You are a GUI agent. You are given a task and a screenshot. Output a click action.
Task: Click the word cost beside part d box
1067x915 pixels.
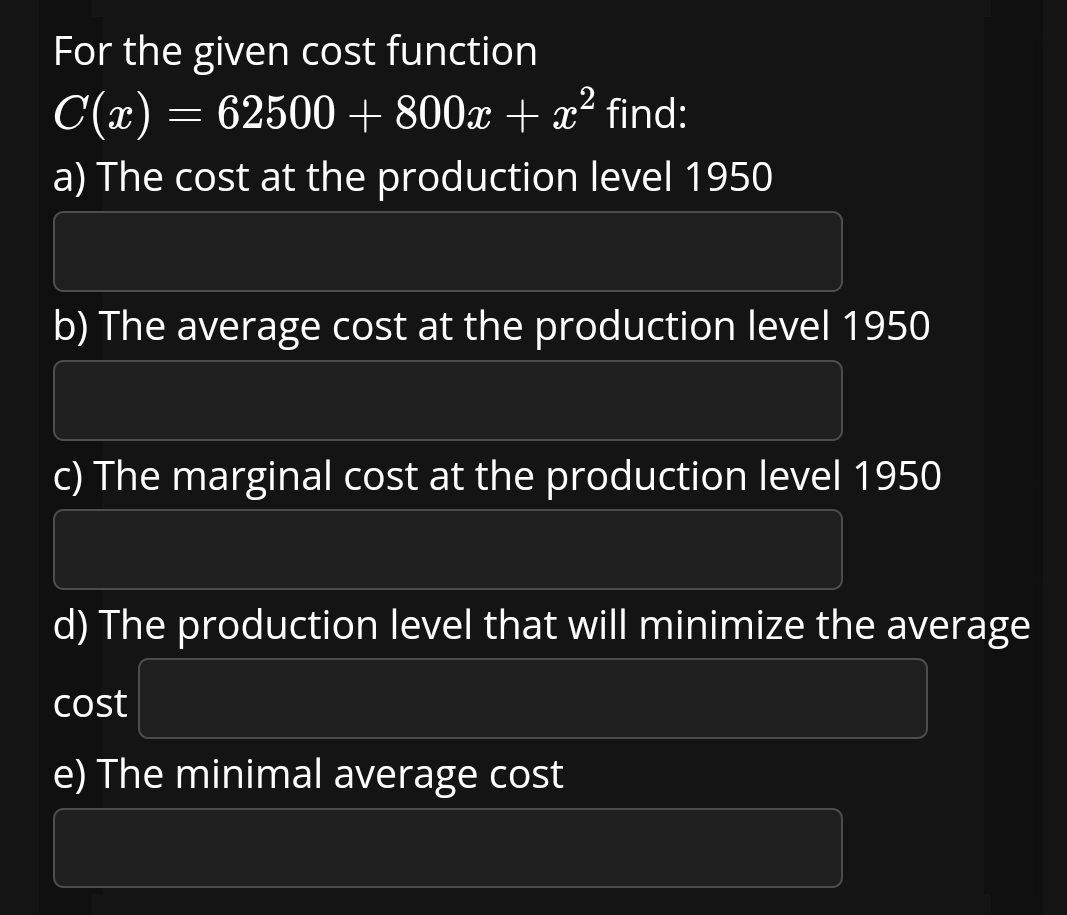tap(89, 703)
